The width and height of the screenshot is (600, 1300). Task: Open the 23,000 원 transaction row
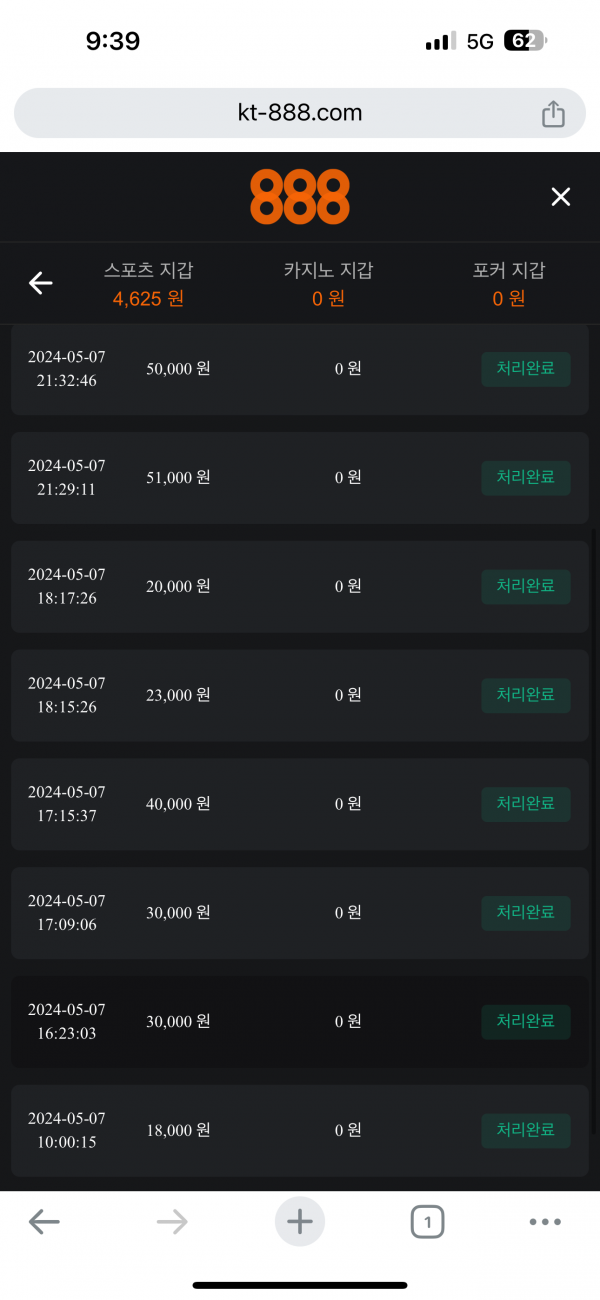(300, 695)
